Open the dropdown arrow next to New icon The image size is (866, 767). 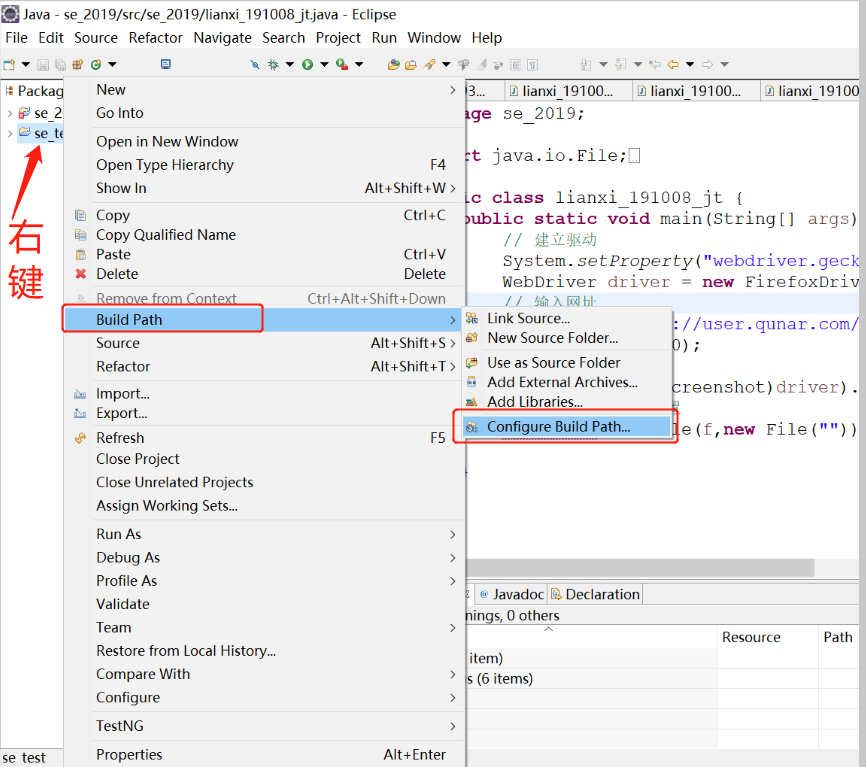25,65
